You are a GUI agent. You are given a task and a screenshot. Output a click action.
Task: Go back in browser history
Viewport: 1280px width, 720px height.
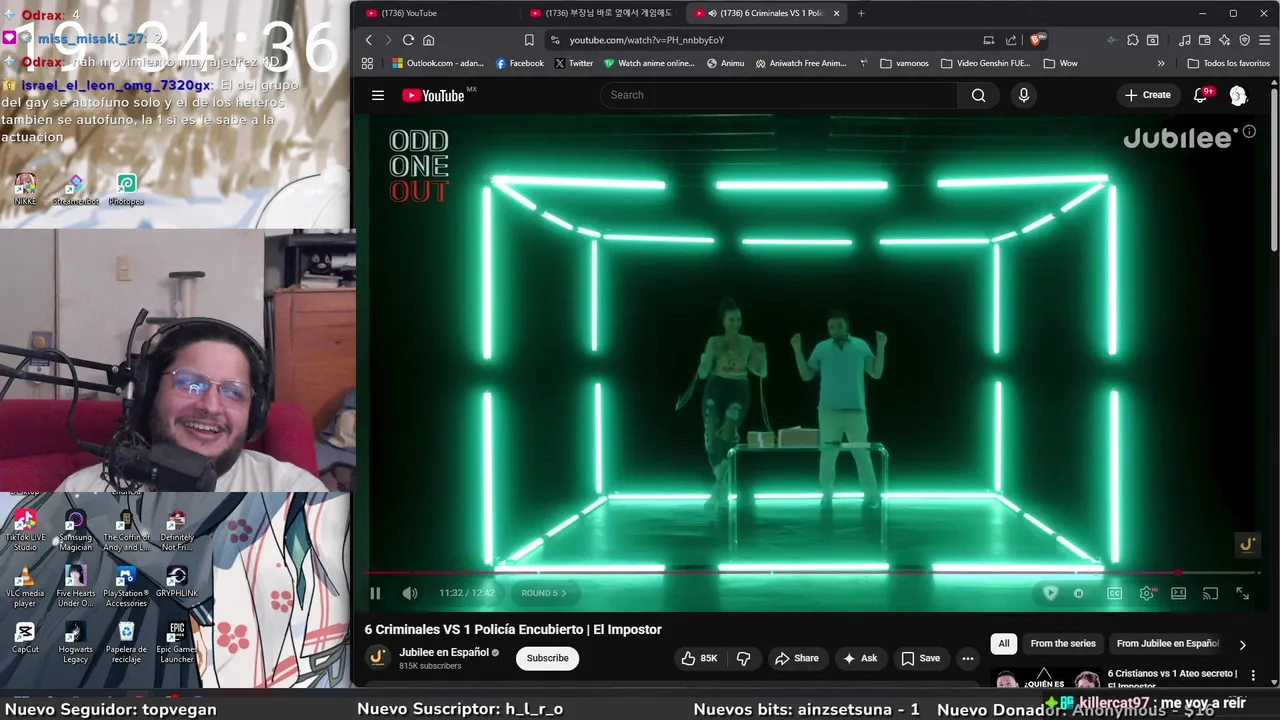(368, 40)
